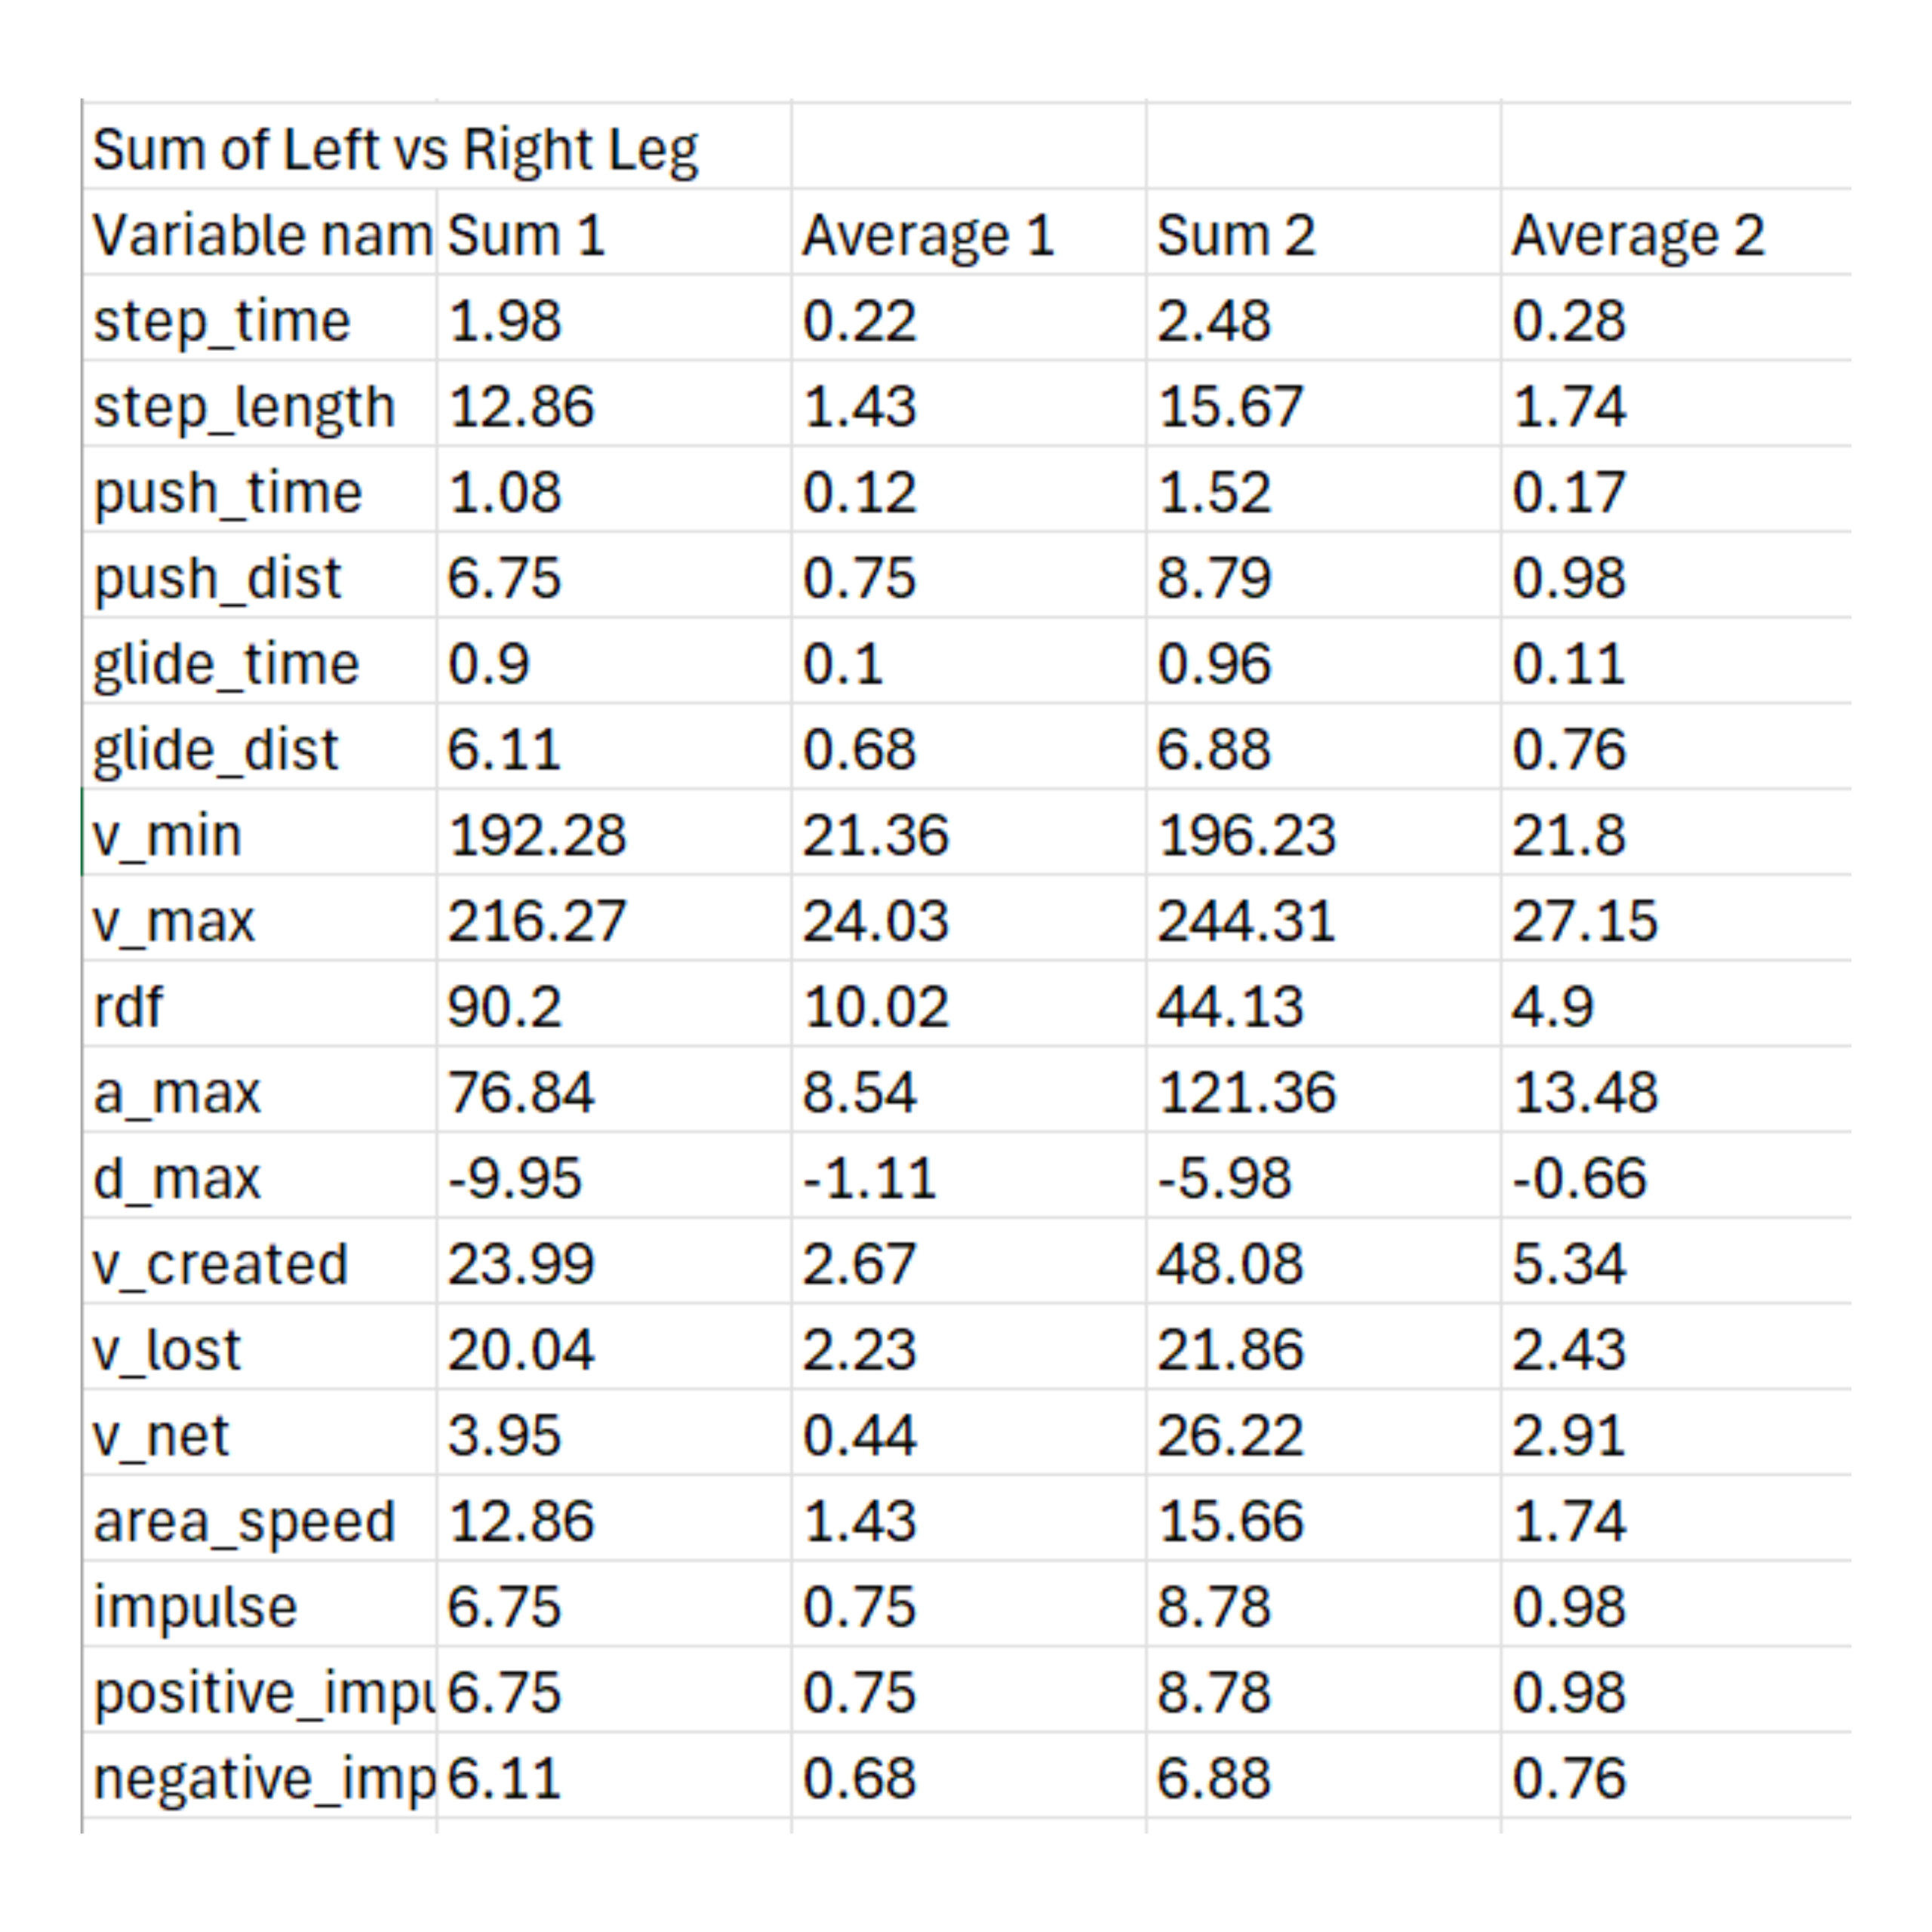The height and width of the screenshot is (1932, 1932).
Task: Select the 'Sum 2' header cell
Action: [x=1235, y=236]
